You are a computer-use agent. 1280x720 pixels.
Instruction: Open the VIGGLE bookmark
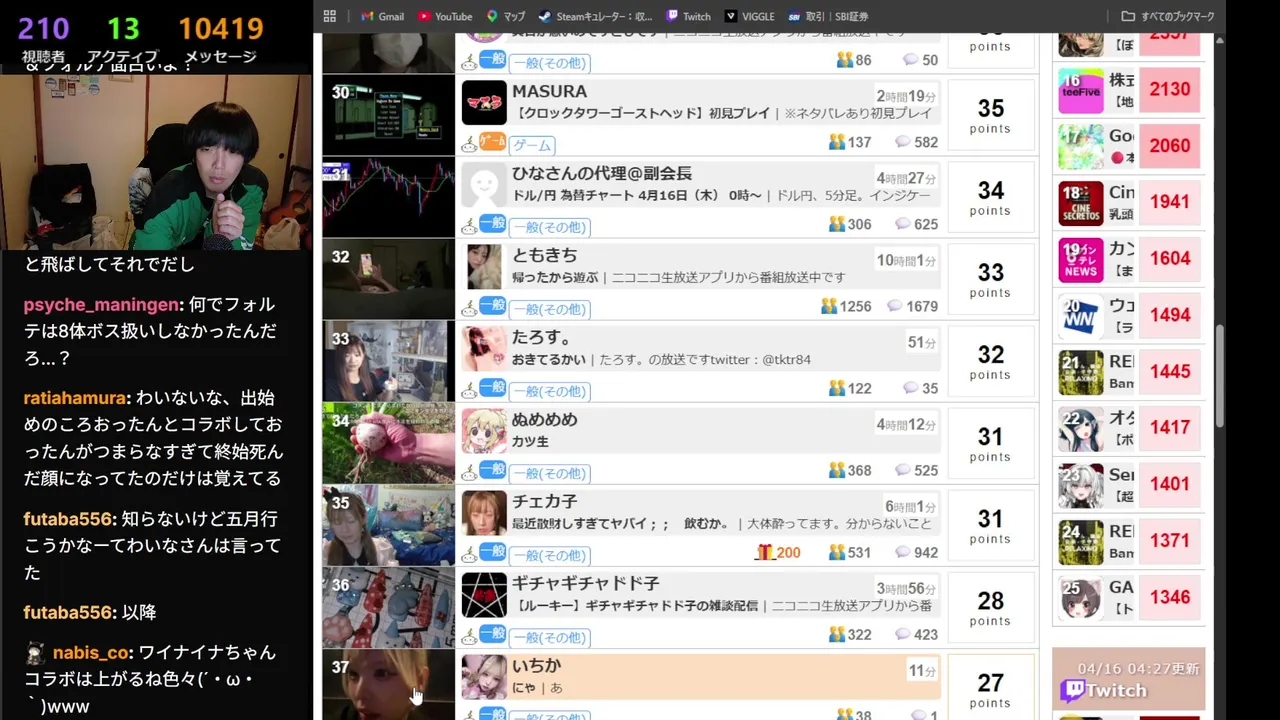click(x=749, y=16)
